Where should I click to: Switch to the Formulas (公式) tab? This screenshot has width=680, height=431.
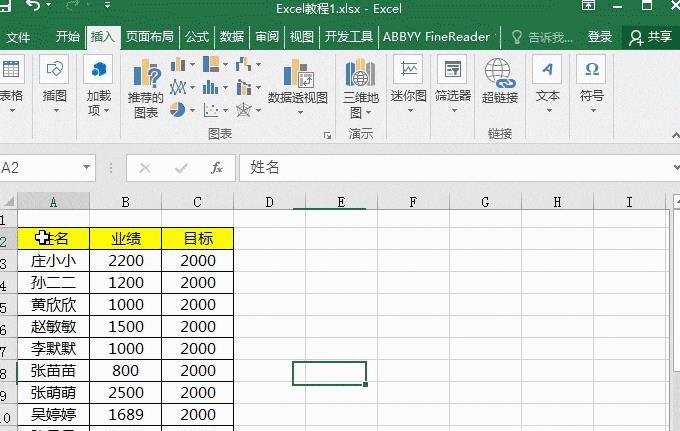[197, 37]
